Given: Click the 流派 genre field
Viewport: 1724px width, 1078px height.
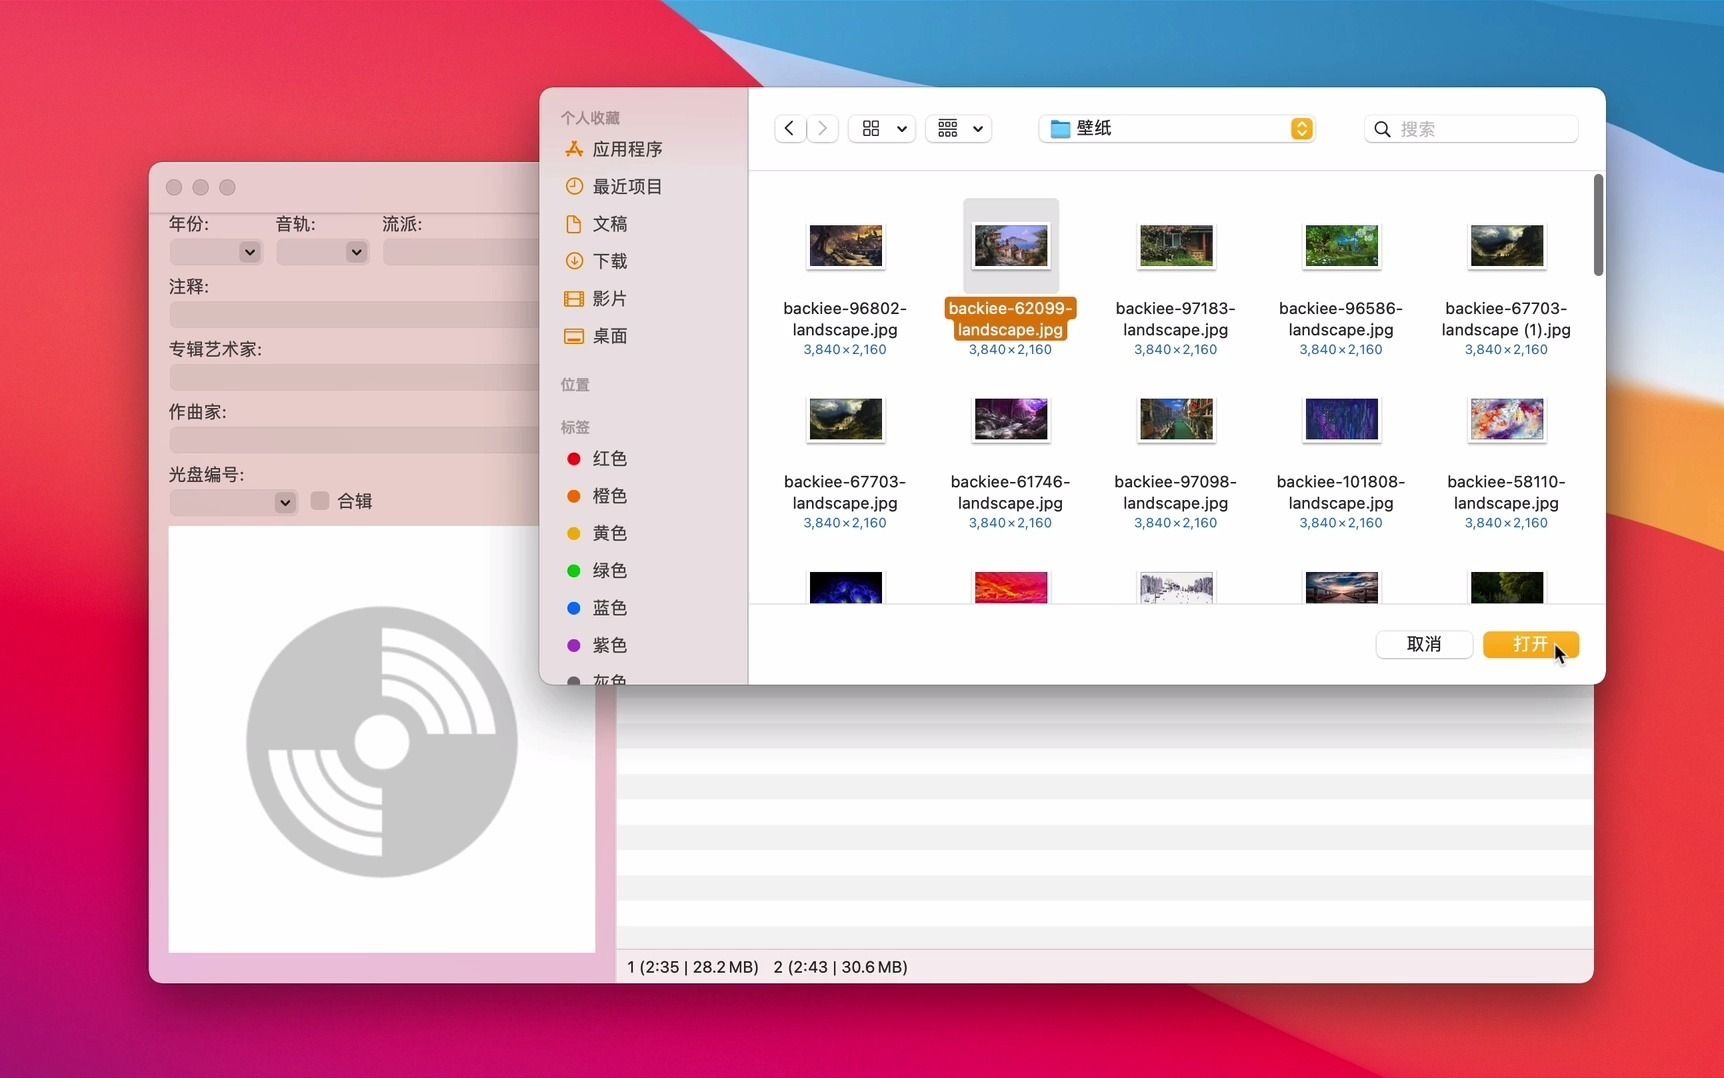Looking at the screenshot, I should (x=461, y=252).
